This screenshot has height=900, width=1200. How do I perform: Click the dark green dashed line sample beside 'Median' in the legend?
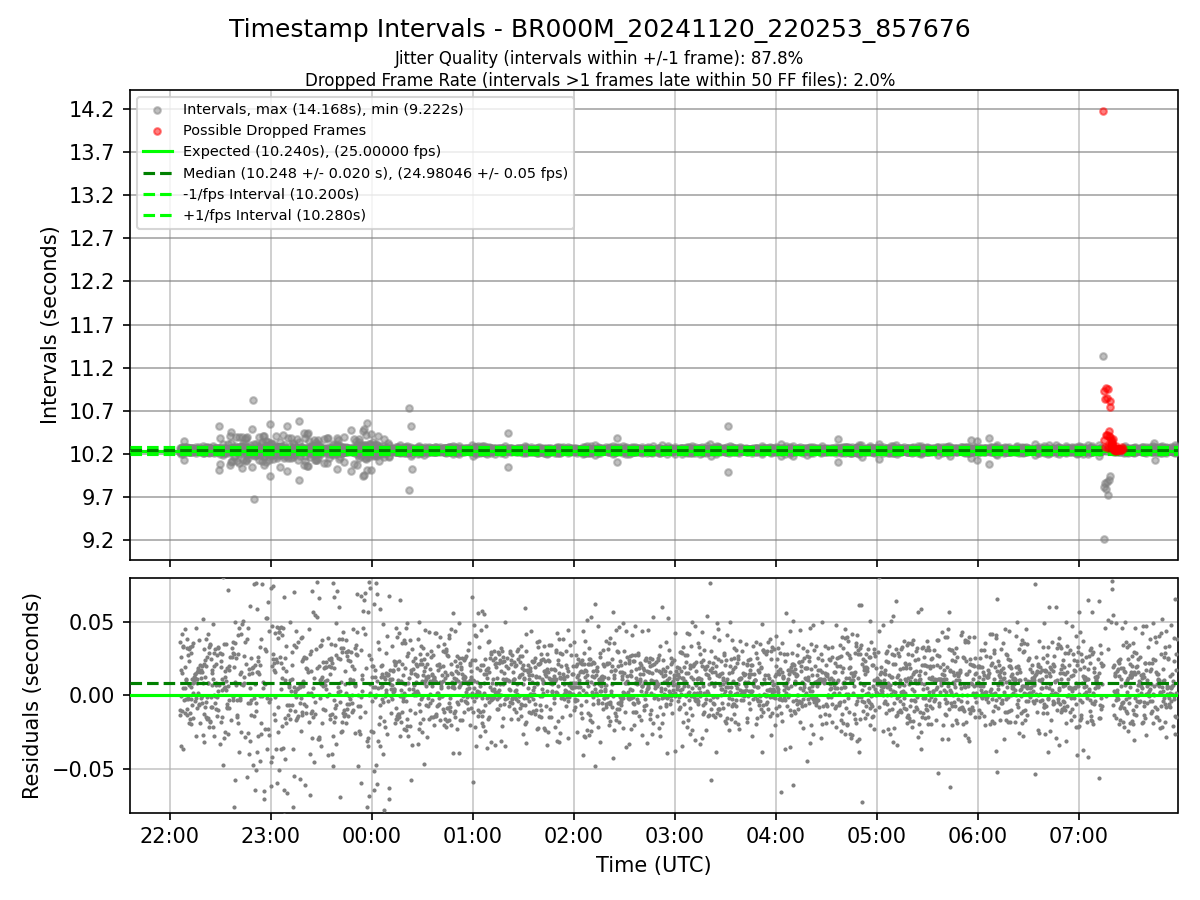click(157, 173)
